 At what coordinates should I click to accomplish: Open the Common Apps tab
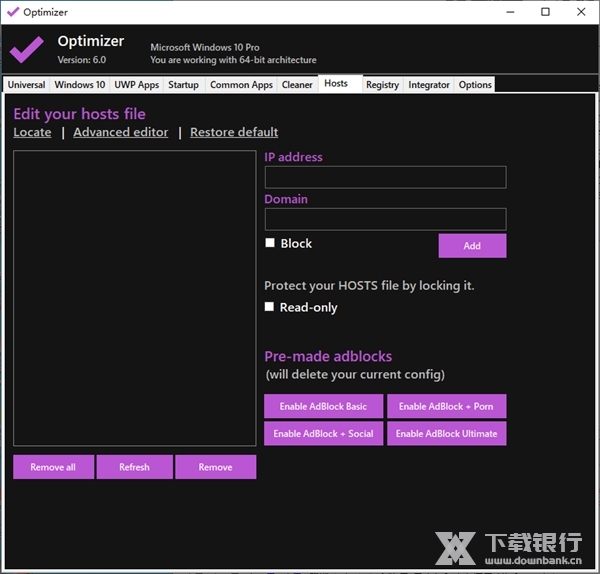(241, 85)
